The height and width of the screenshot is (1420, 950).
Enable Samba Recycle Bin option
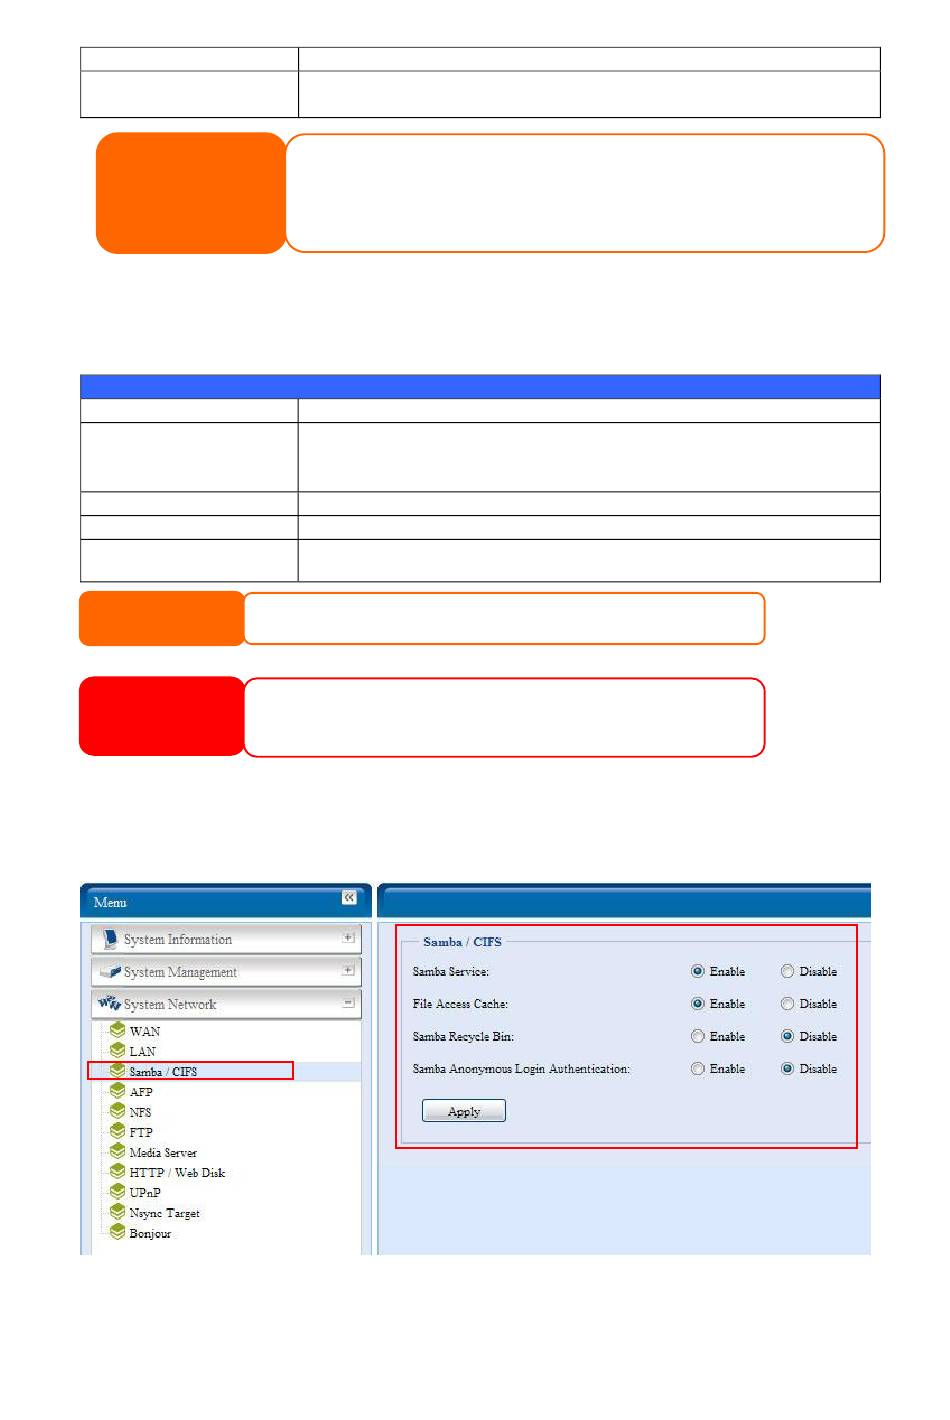coord(698,1036)
